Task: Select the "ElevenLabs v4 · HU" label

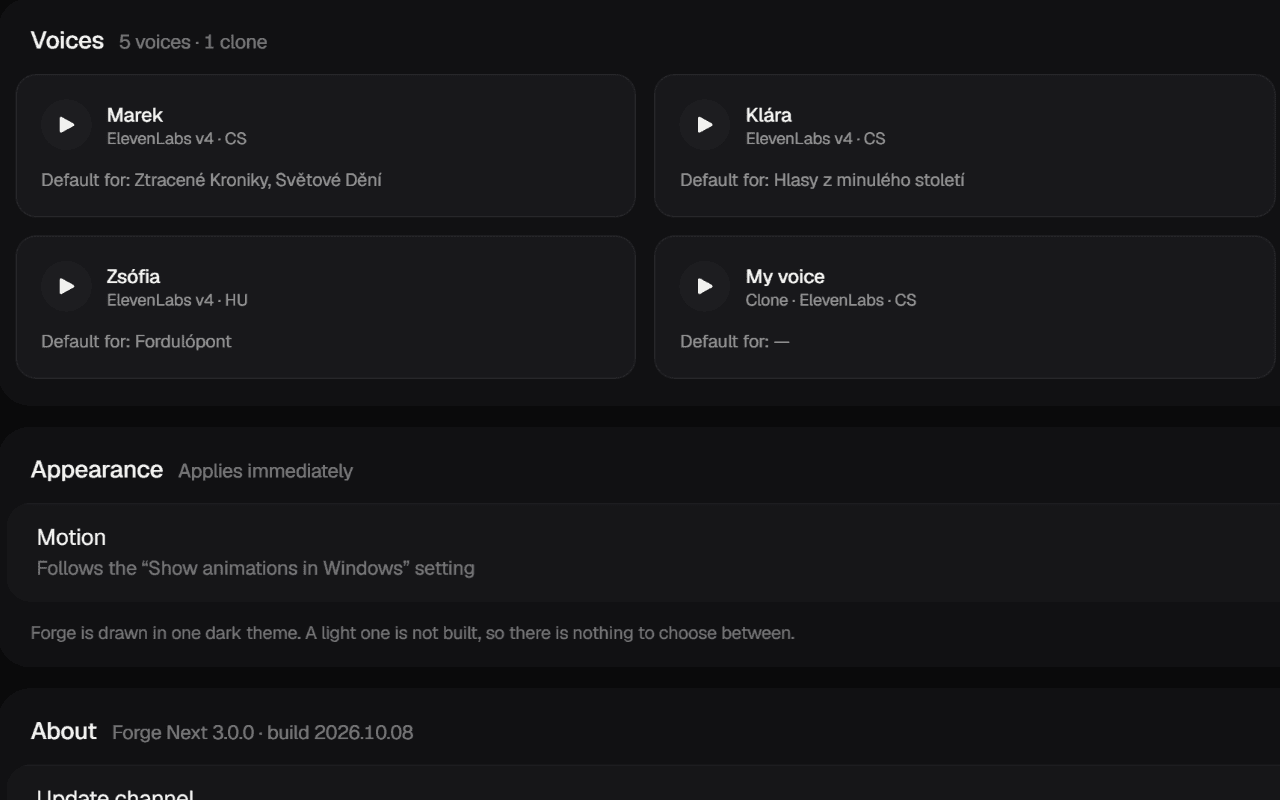Action: coord(178,300)
